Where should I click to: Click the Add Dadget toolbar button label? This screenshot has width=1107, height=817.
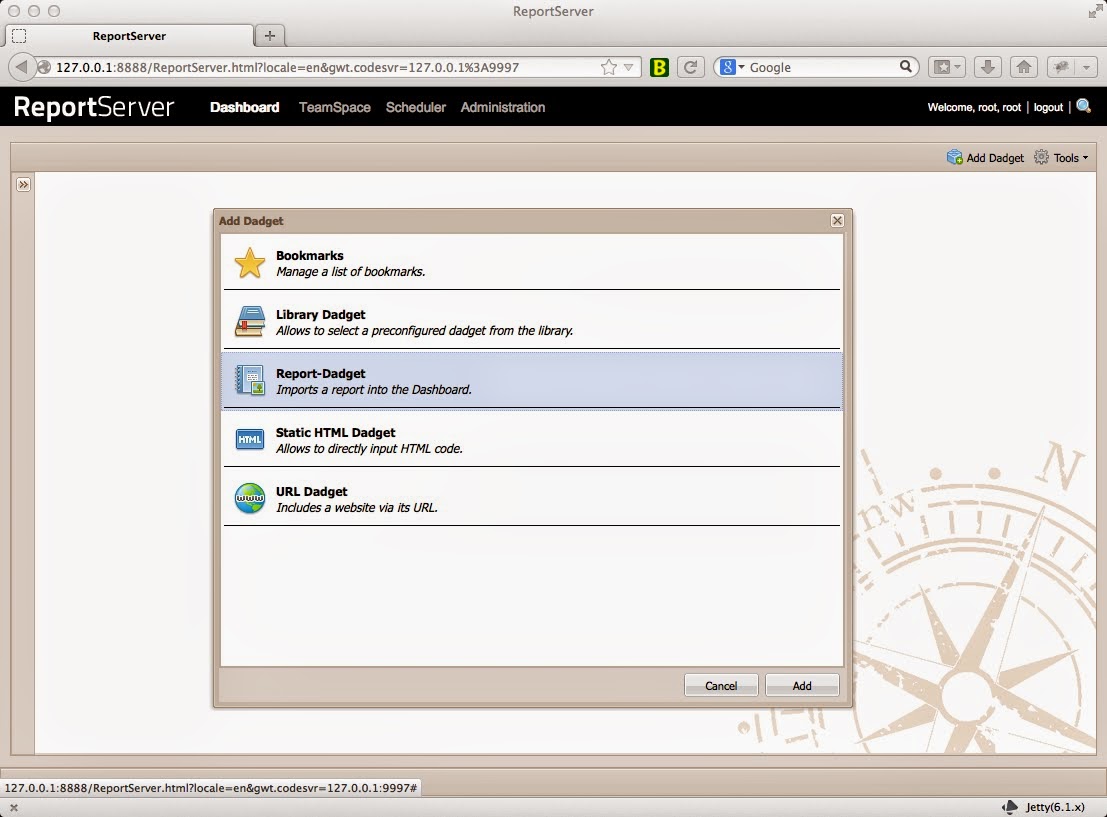pyautogui.click(x=995, y=157)
